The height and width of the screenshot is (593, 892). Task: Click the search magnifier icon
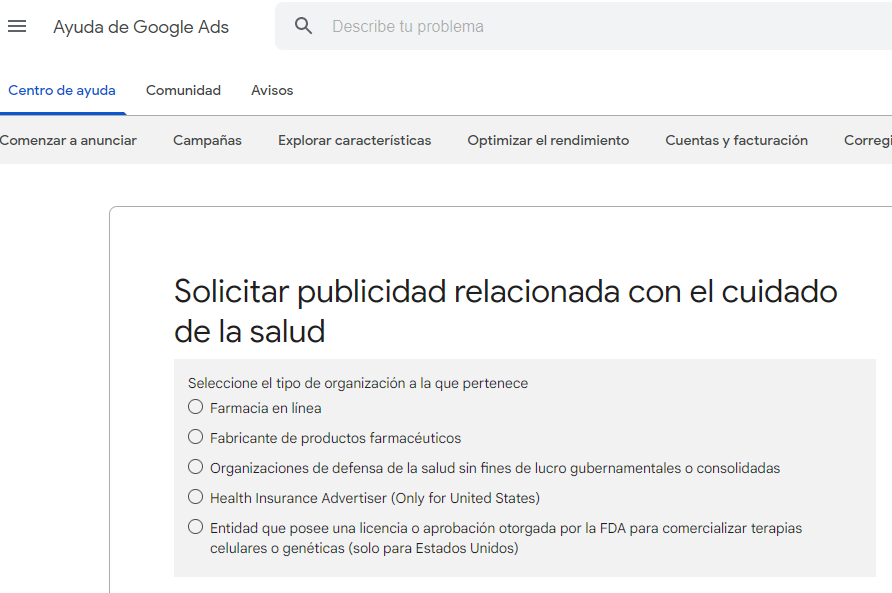tap(304, 27)
